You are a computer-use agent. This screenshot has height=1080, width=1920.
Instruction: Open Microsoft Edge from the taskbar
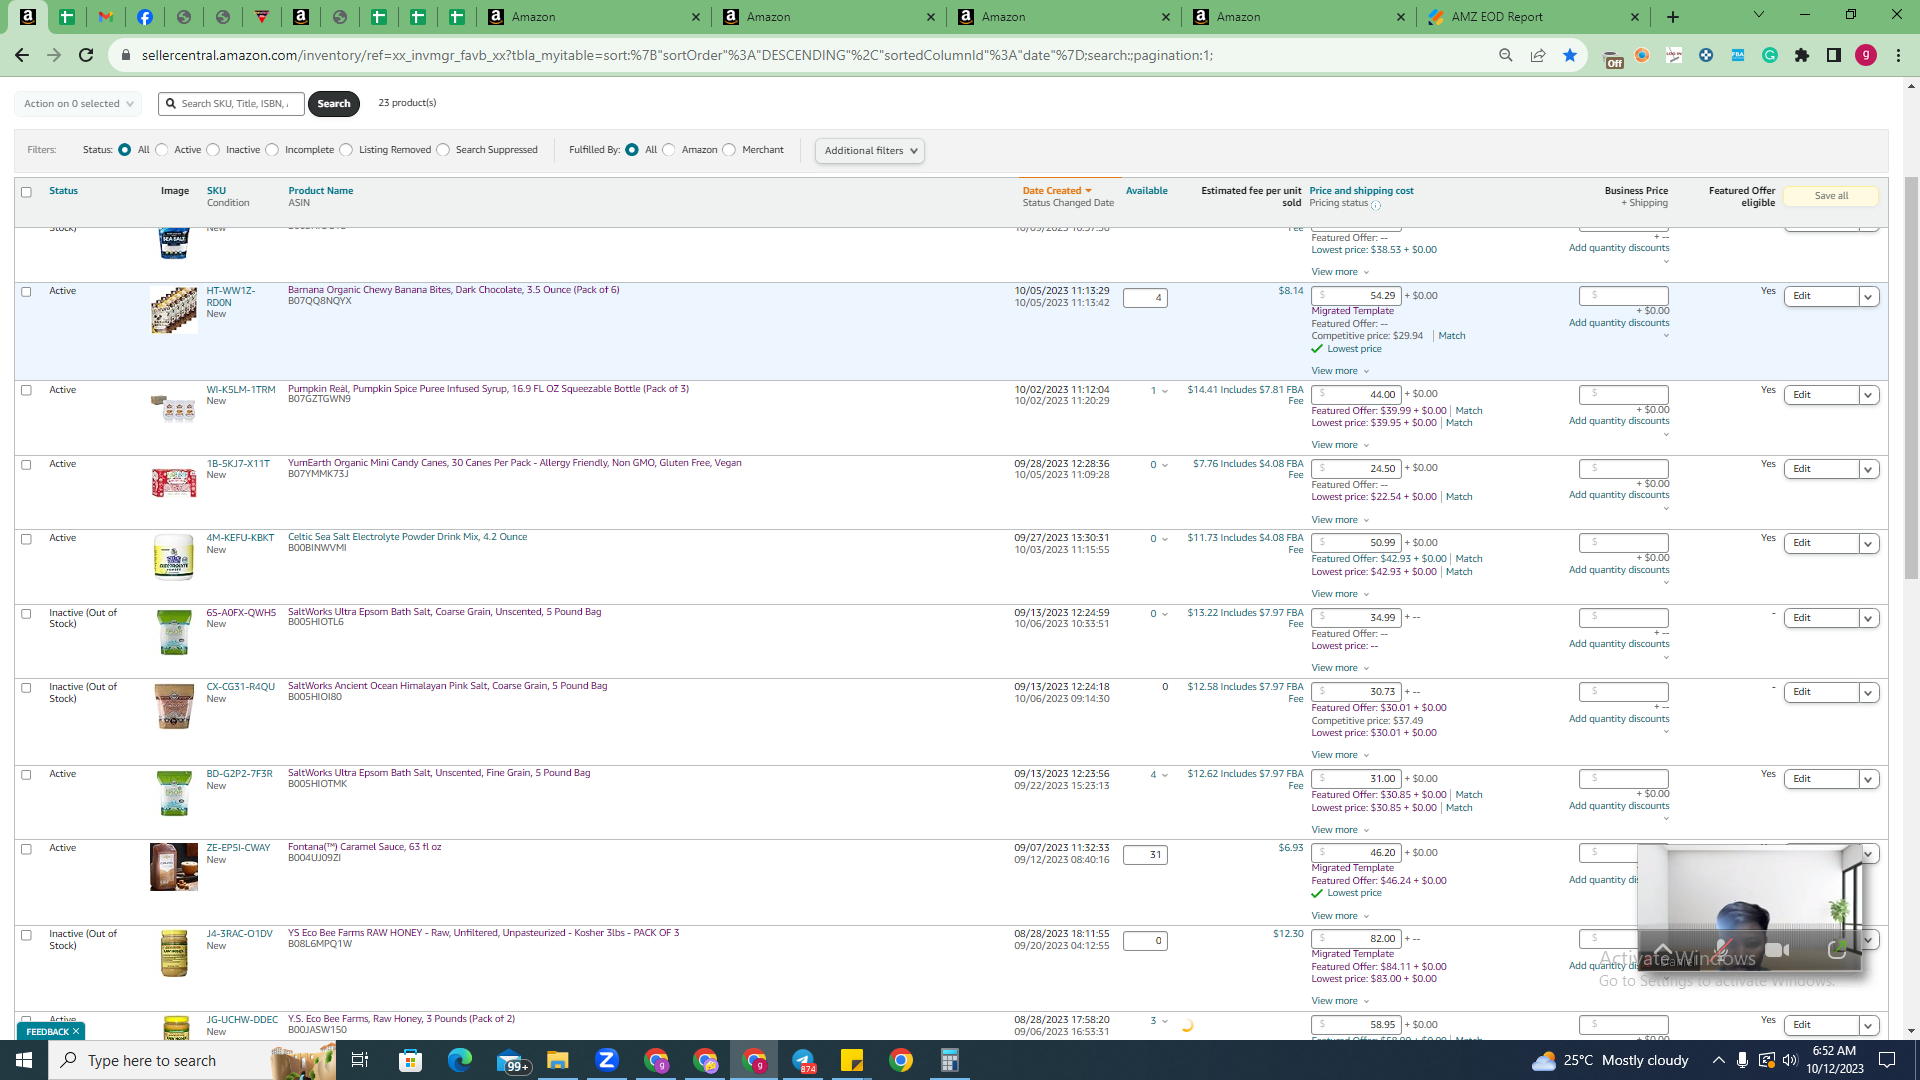point(460,1060)
